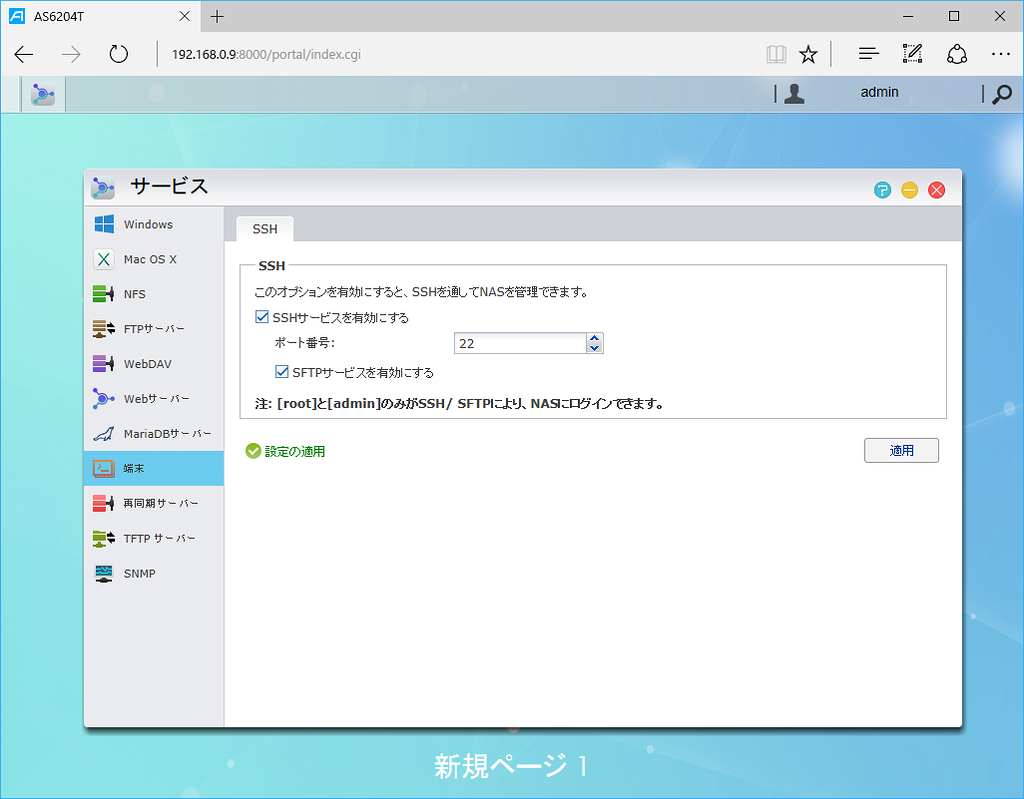Open Mac OS X service settings
This screenshot has width=1024, height=799.
[x=103, y=259]
